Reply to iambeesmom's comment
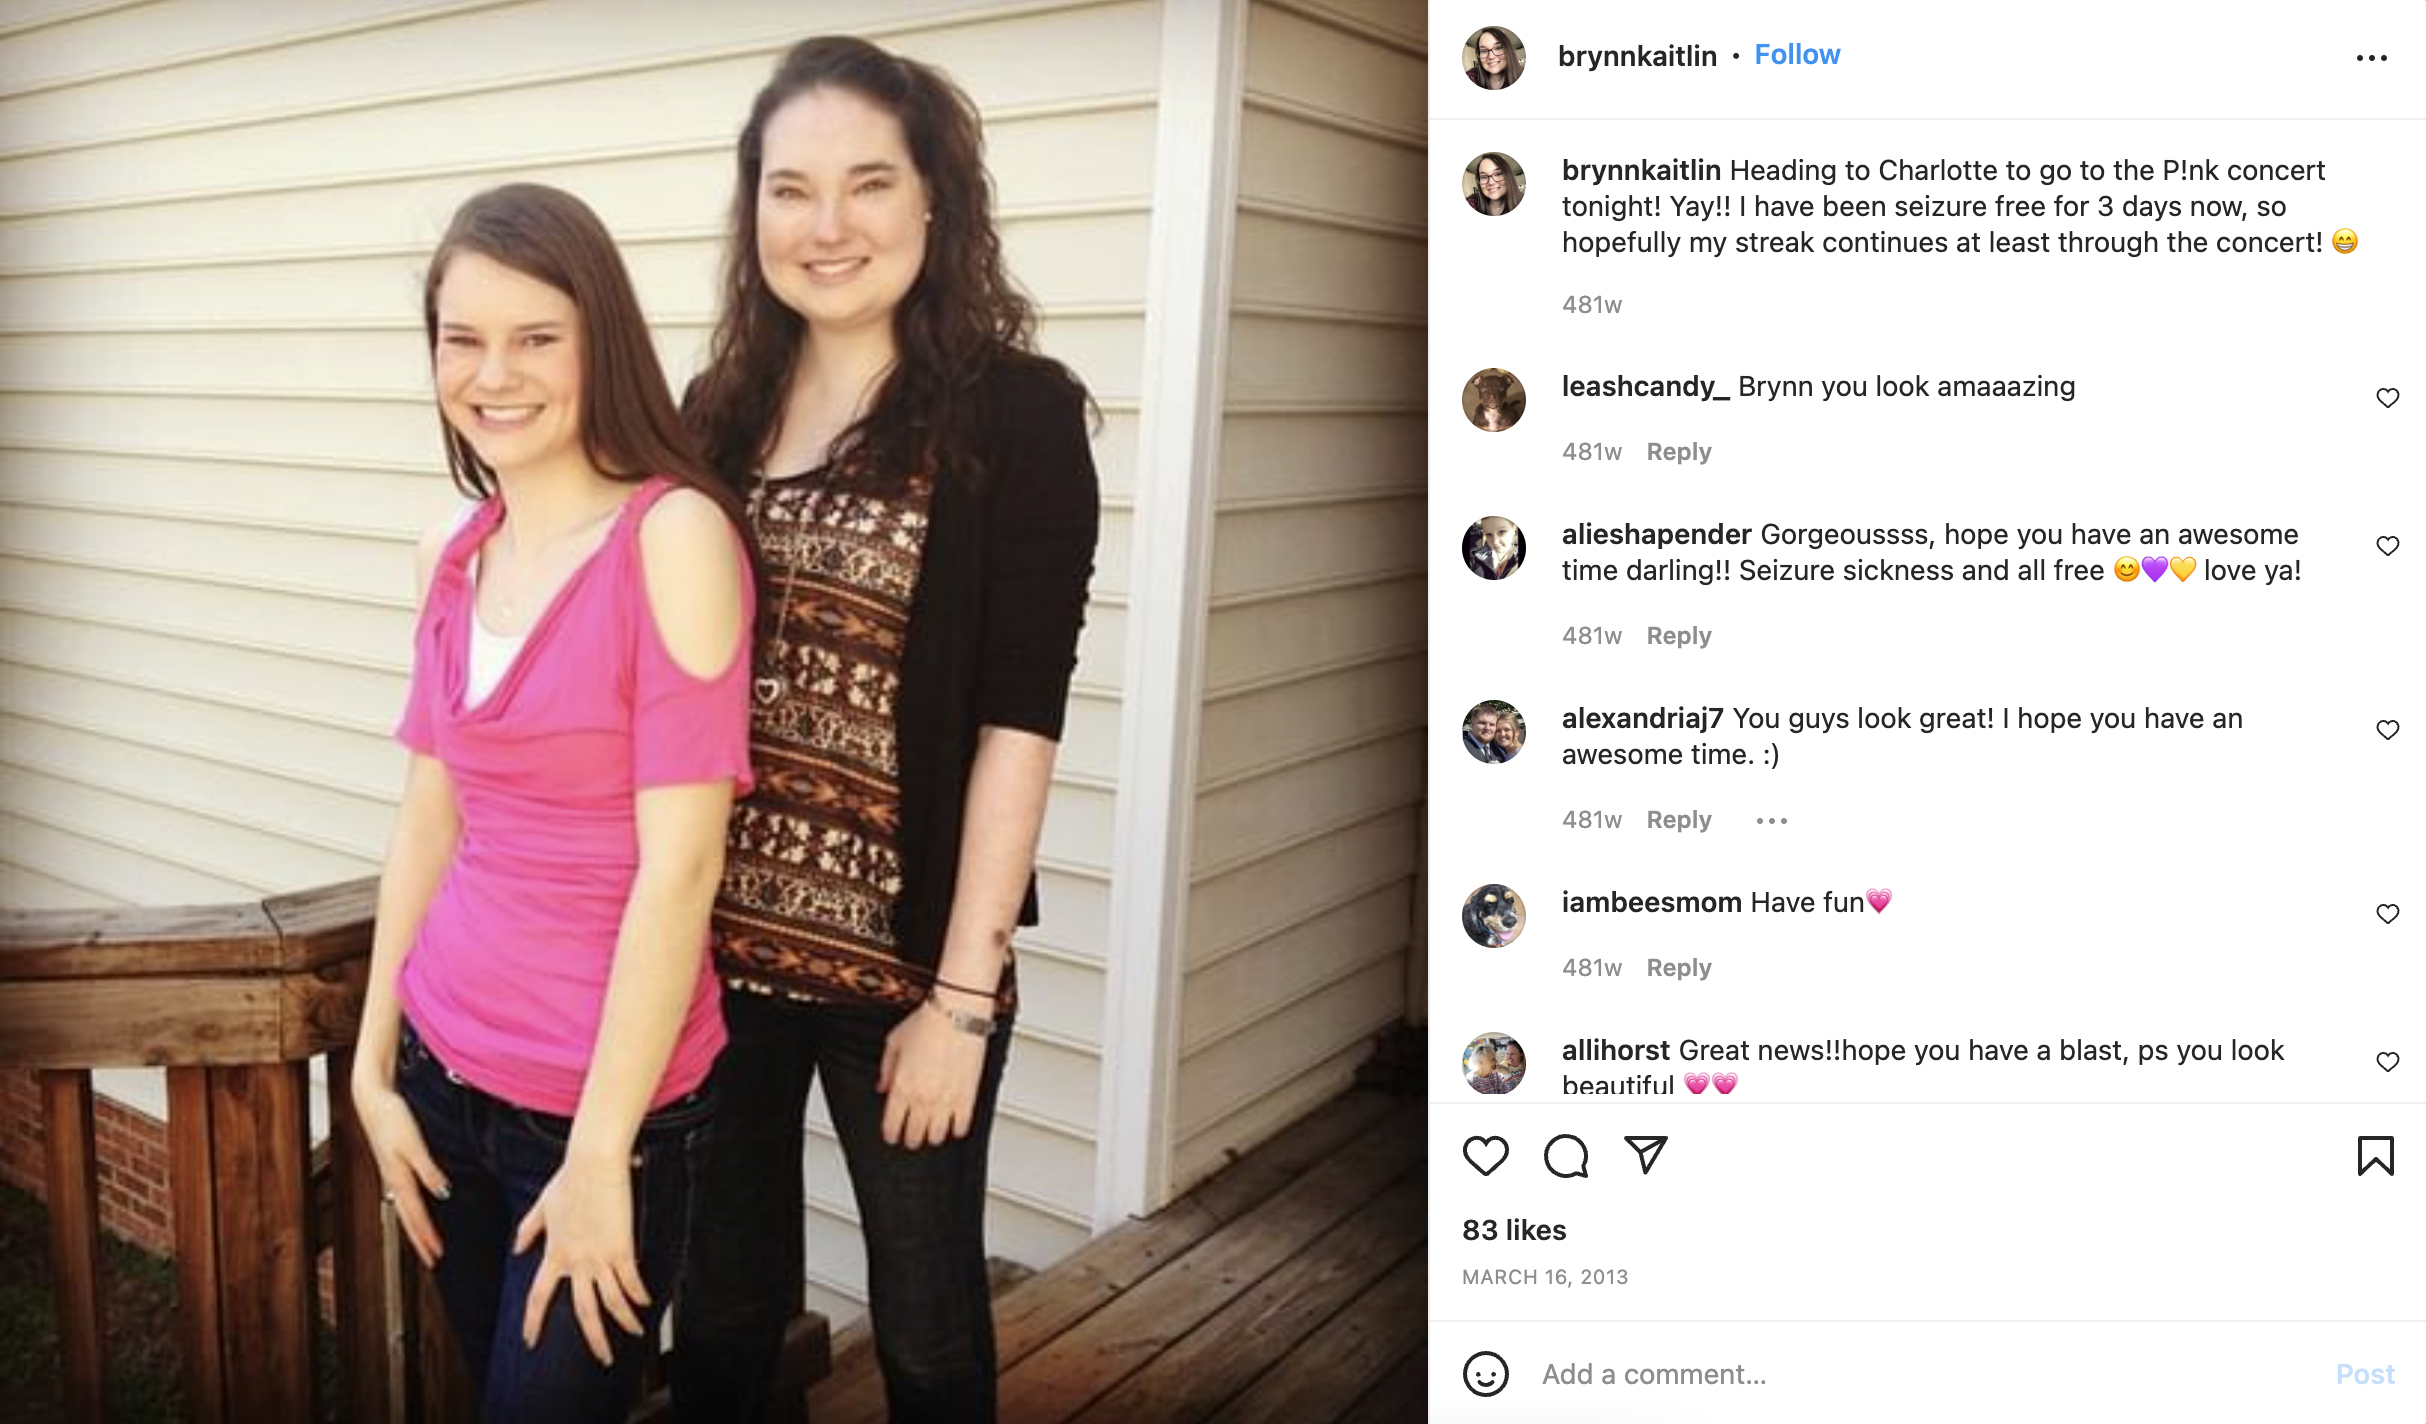This screenshot has height=1424, width=2426. (1678, 968)
